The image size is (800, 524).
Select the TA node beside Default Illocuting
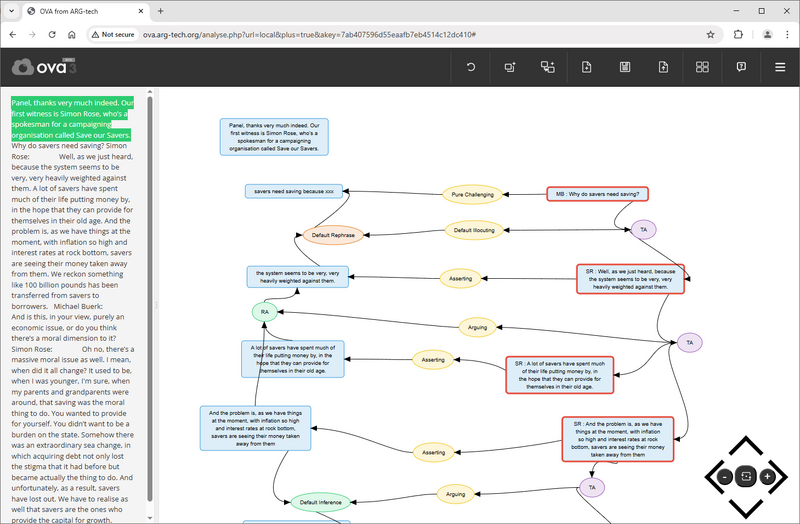pos(643,230)
